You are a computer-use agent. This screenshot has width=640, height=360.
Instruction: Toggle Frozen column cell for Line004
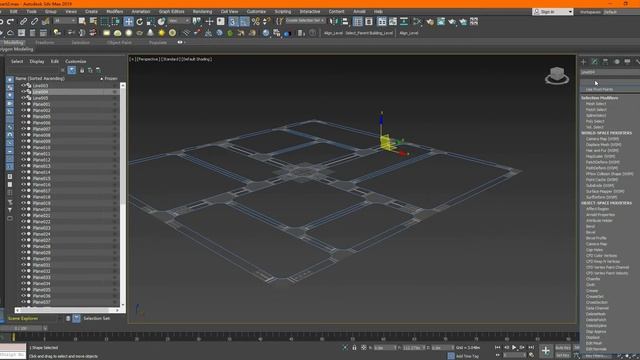coord(115,92)
